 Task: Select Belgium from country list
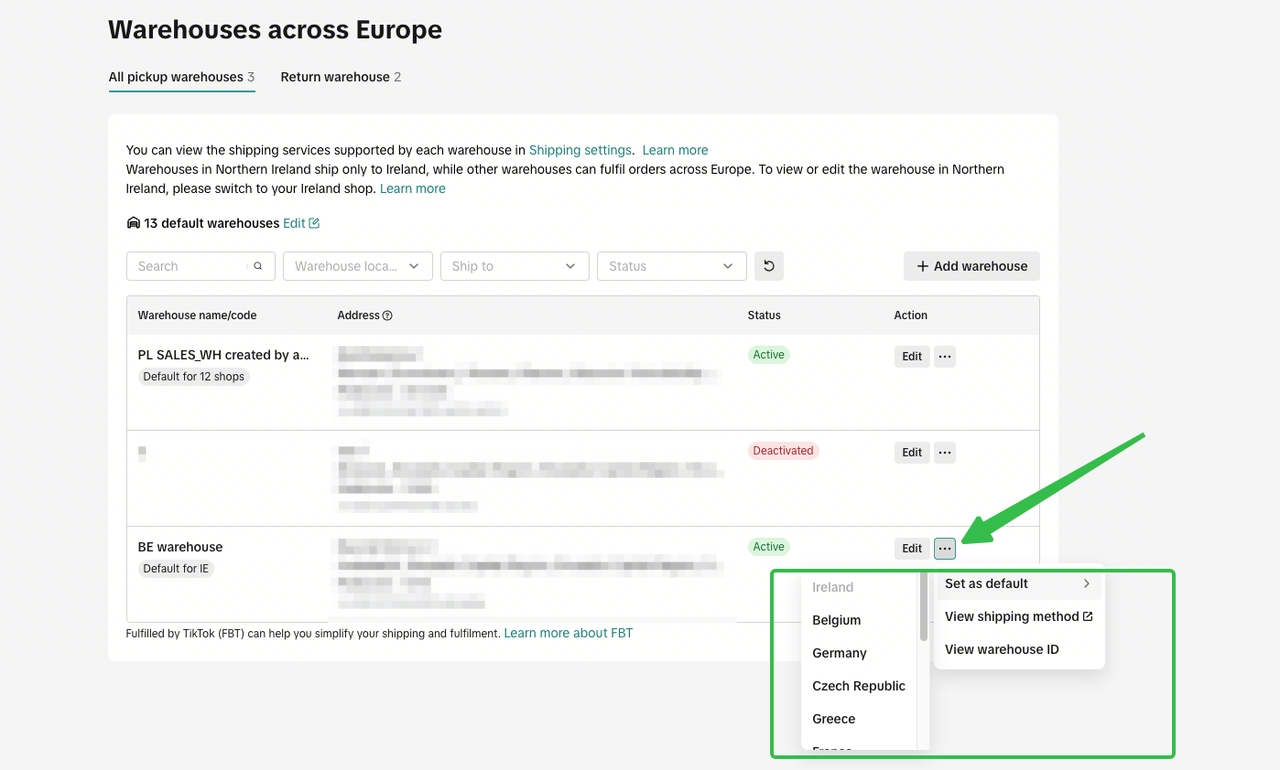point(837,620)
